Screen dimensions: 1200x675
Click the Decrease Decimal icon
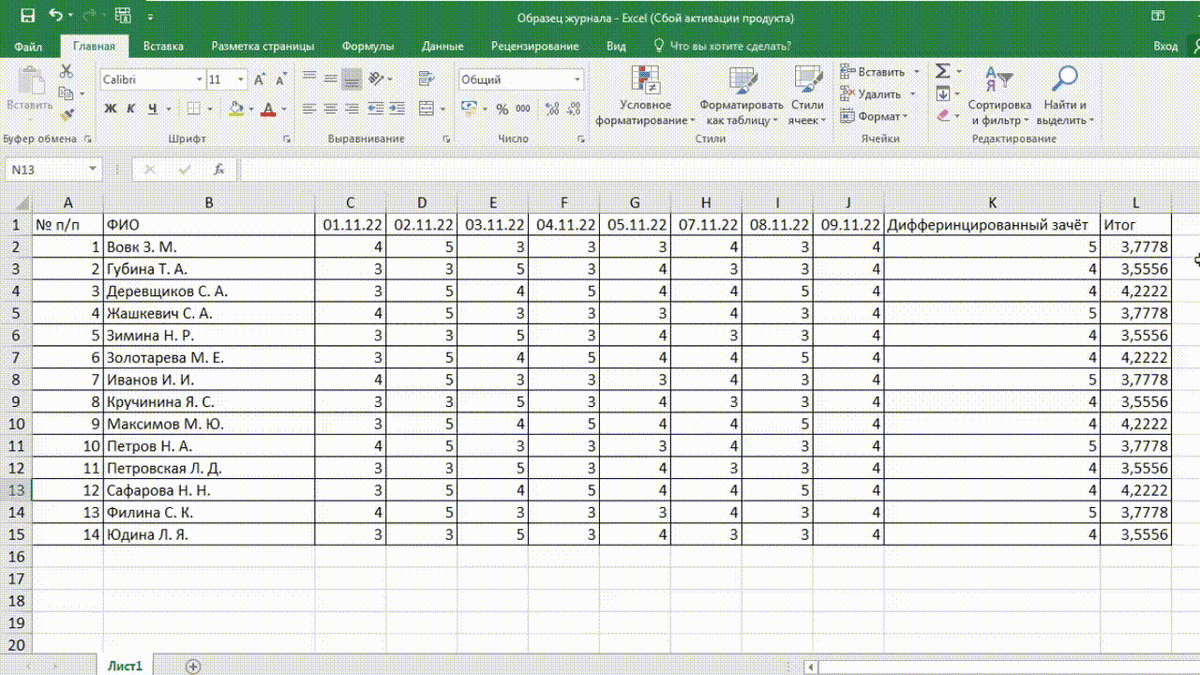pyautogui.click(x=575, y=109)
